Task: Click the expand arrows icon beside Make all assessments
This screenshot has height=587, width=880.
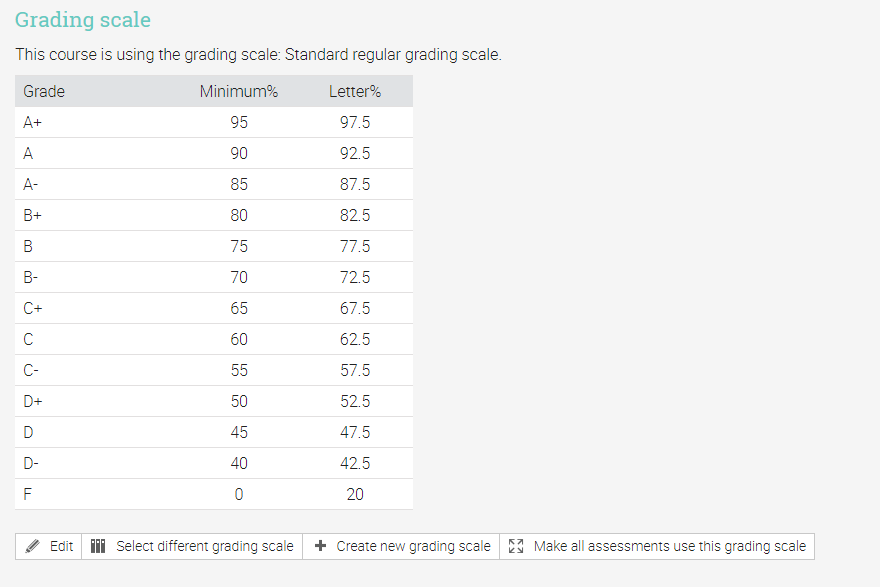Action: [516, 546]
